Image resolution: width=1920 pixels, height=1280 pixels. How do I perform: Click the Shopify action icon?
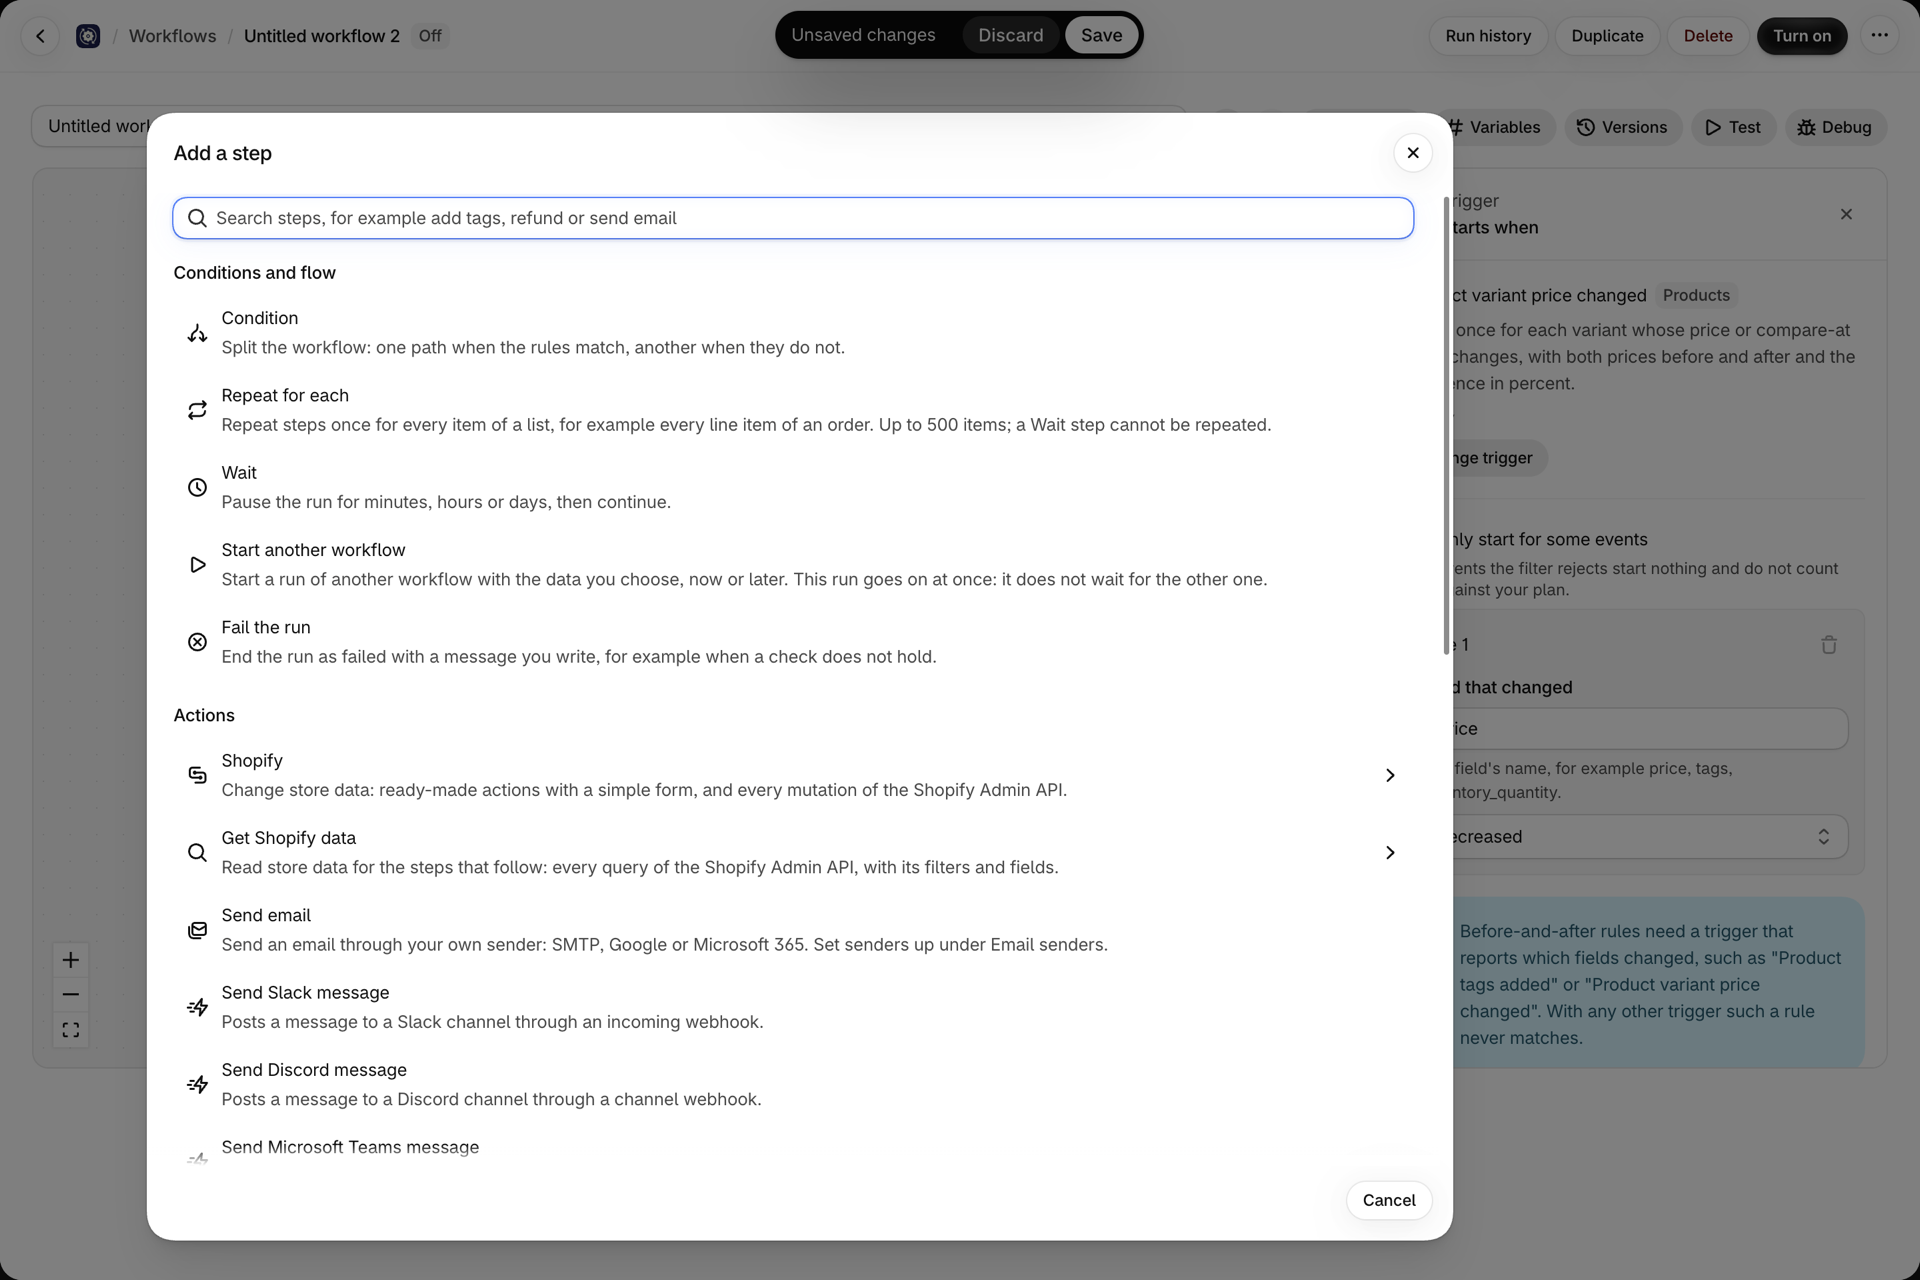[197, 775]
